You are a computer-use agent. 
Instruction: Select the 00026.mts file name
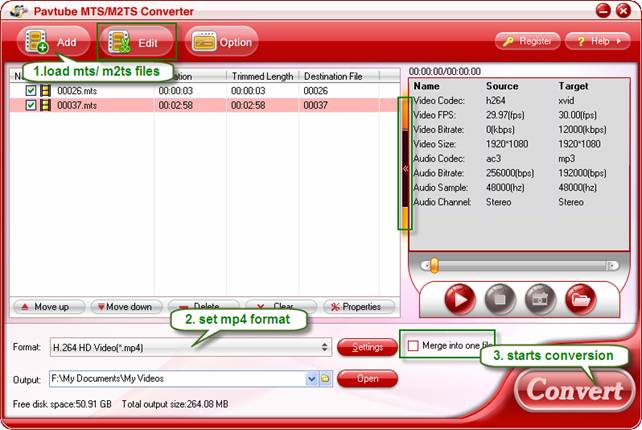pyautogui.click(x=77, y=91)
